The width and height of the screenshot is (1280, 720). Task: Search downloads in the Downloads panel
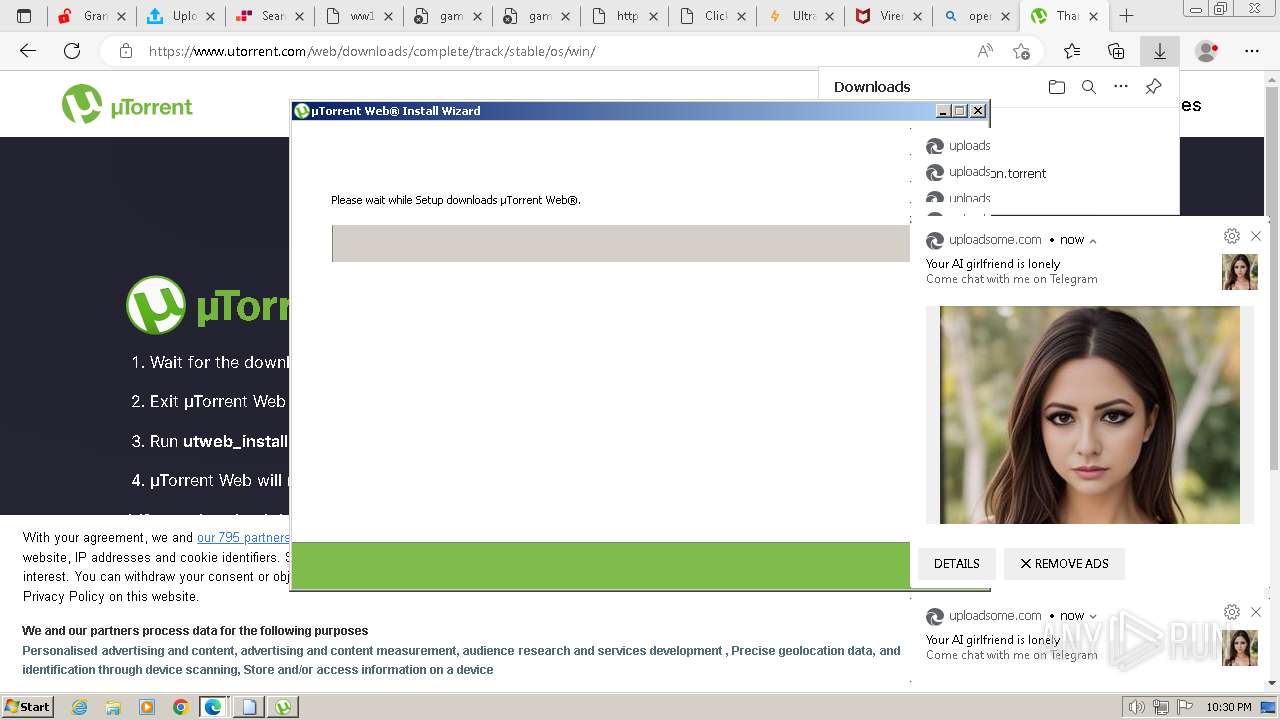coord(1089,87)
